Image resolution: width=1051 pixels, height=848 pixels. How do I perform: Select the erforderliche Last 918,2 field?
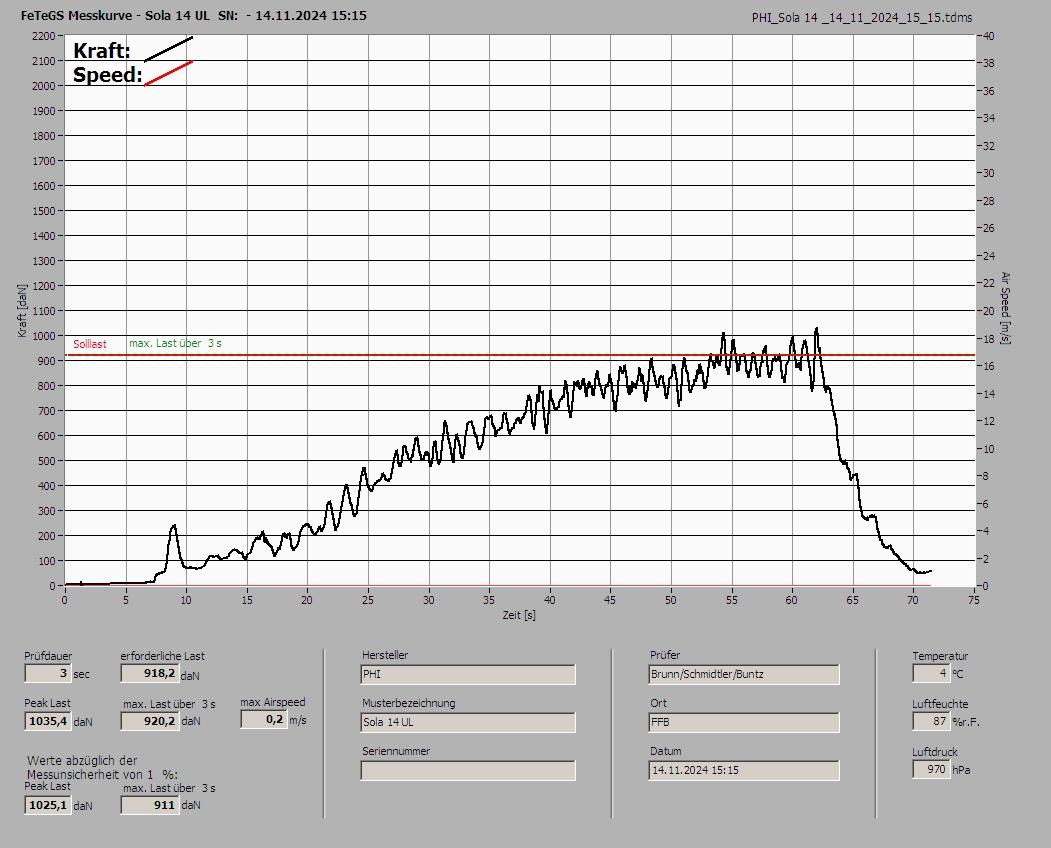(x=149, y=673)
